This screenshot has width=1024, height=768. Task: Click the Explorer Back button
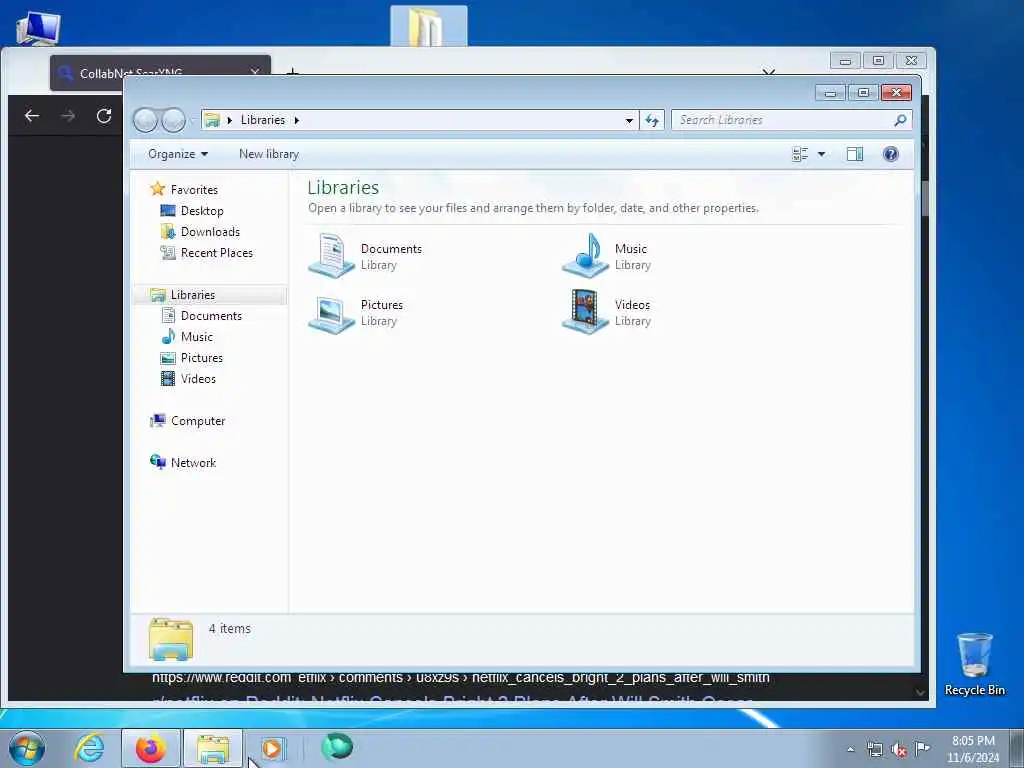pyautogui.click(x=146, y=120)
